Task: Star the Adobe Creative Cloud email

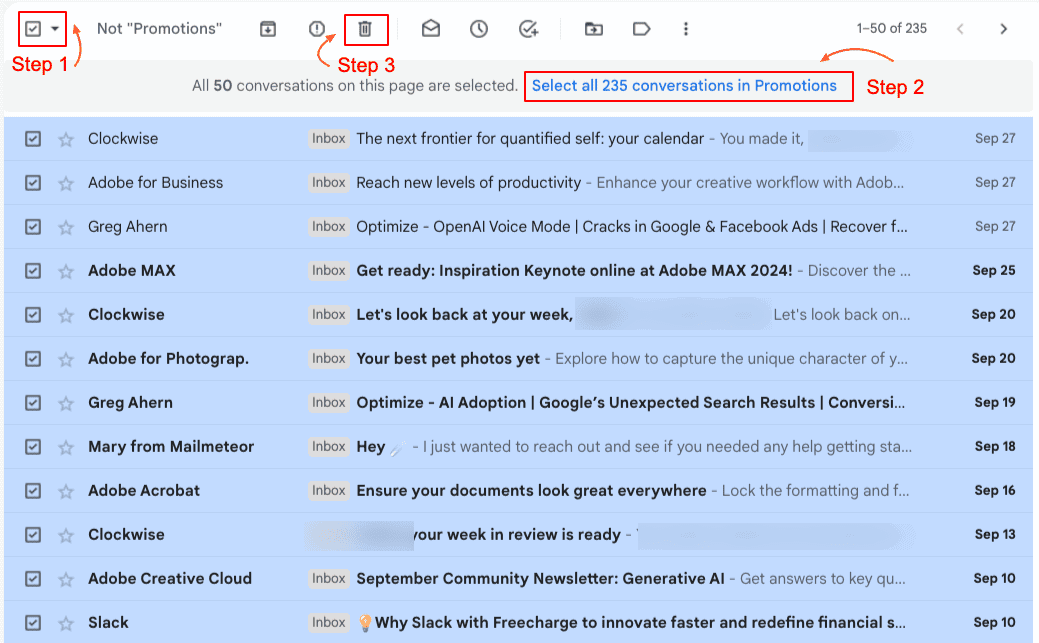Action: (x=66, y=579)
